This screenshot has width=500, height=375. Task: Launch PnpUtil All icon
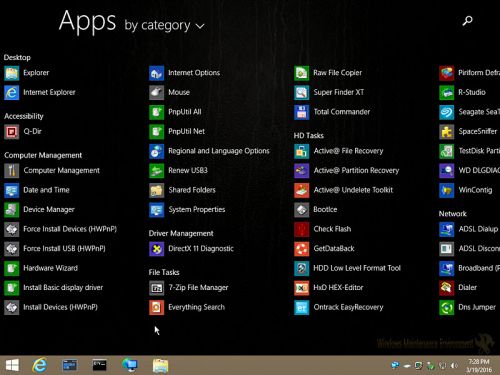(157, 112)
